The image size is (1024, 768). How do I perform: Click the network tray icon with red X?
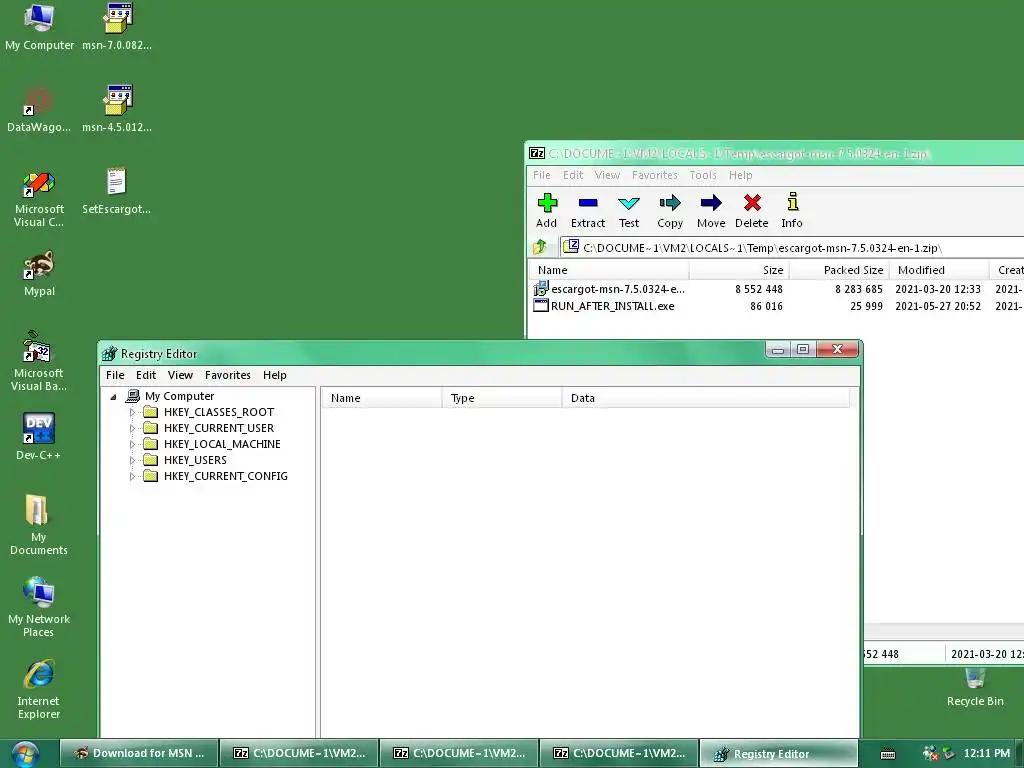(930, 754)
